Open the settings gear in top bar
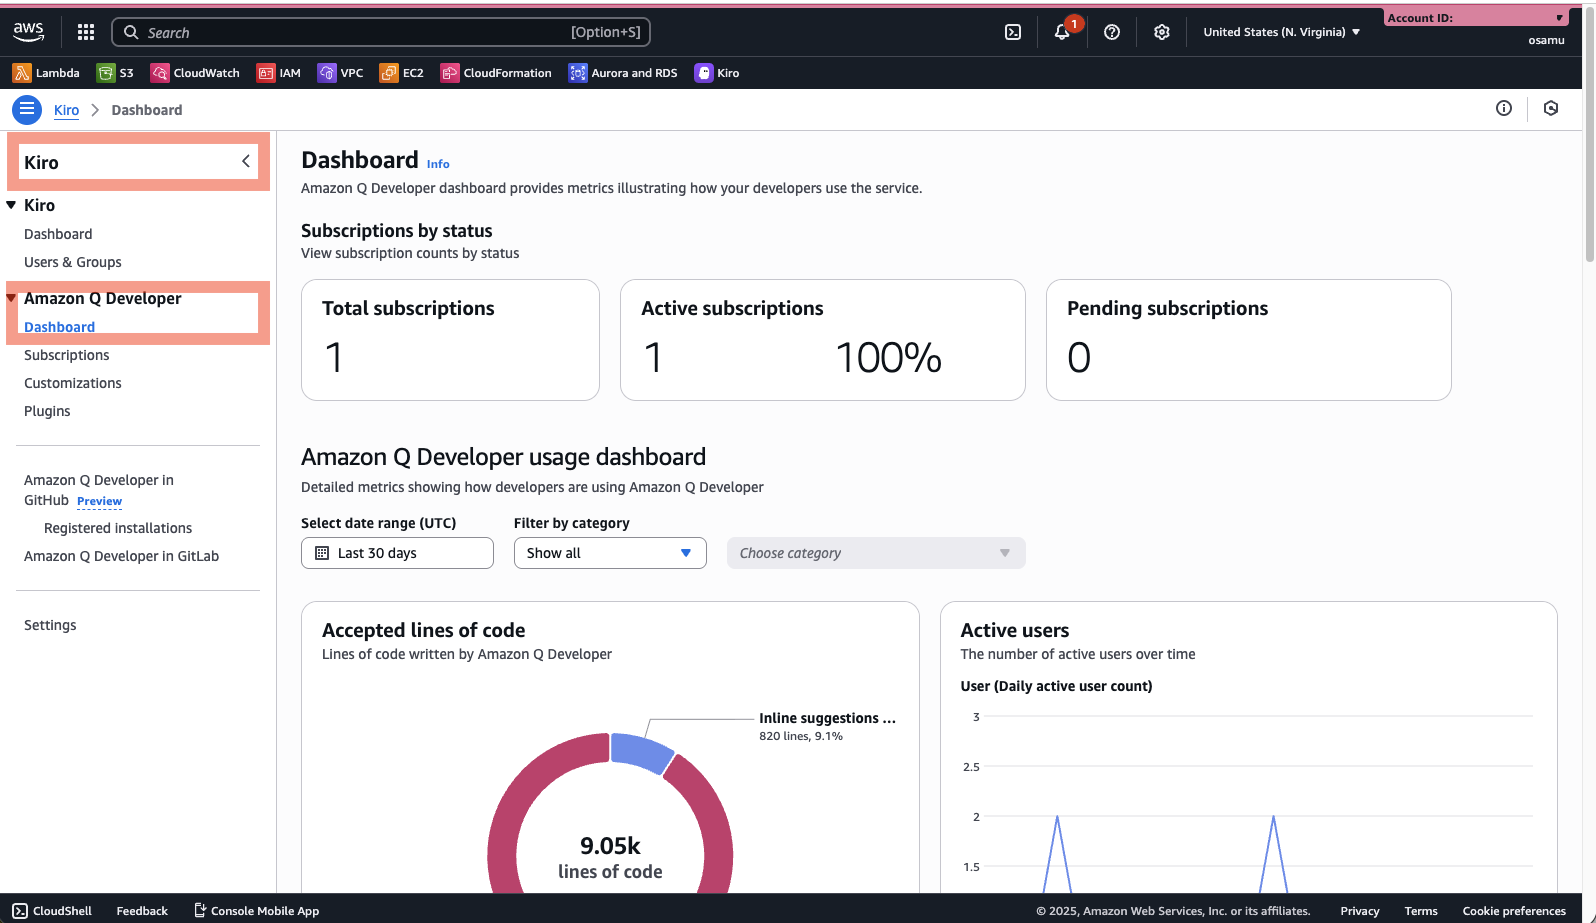 (1161, 32)
